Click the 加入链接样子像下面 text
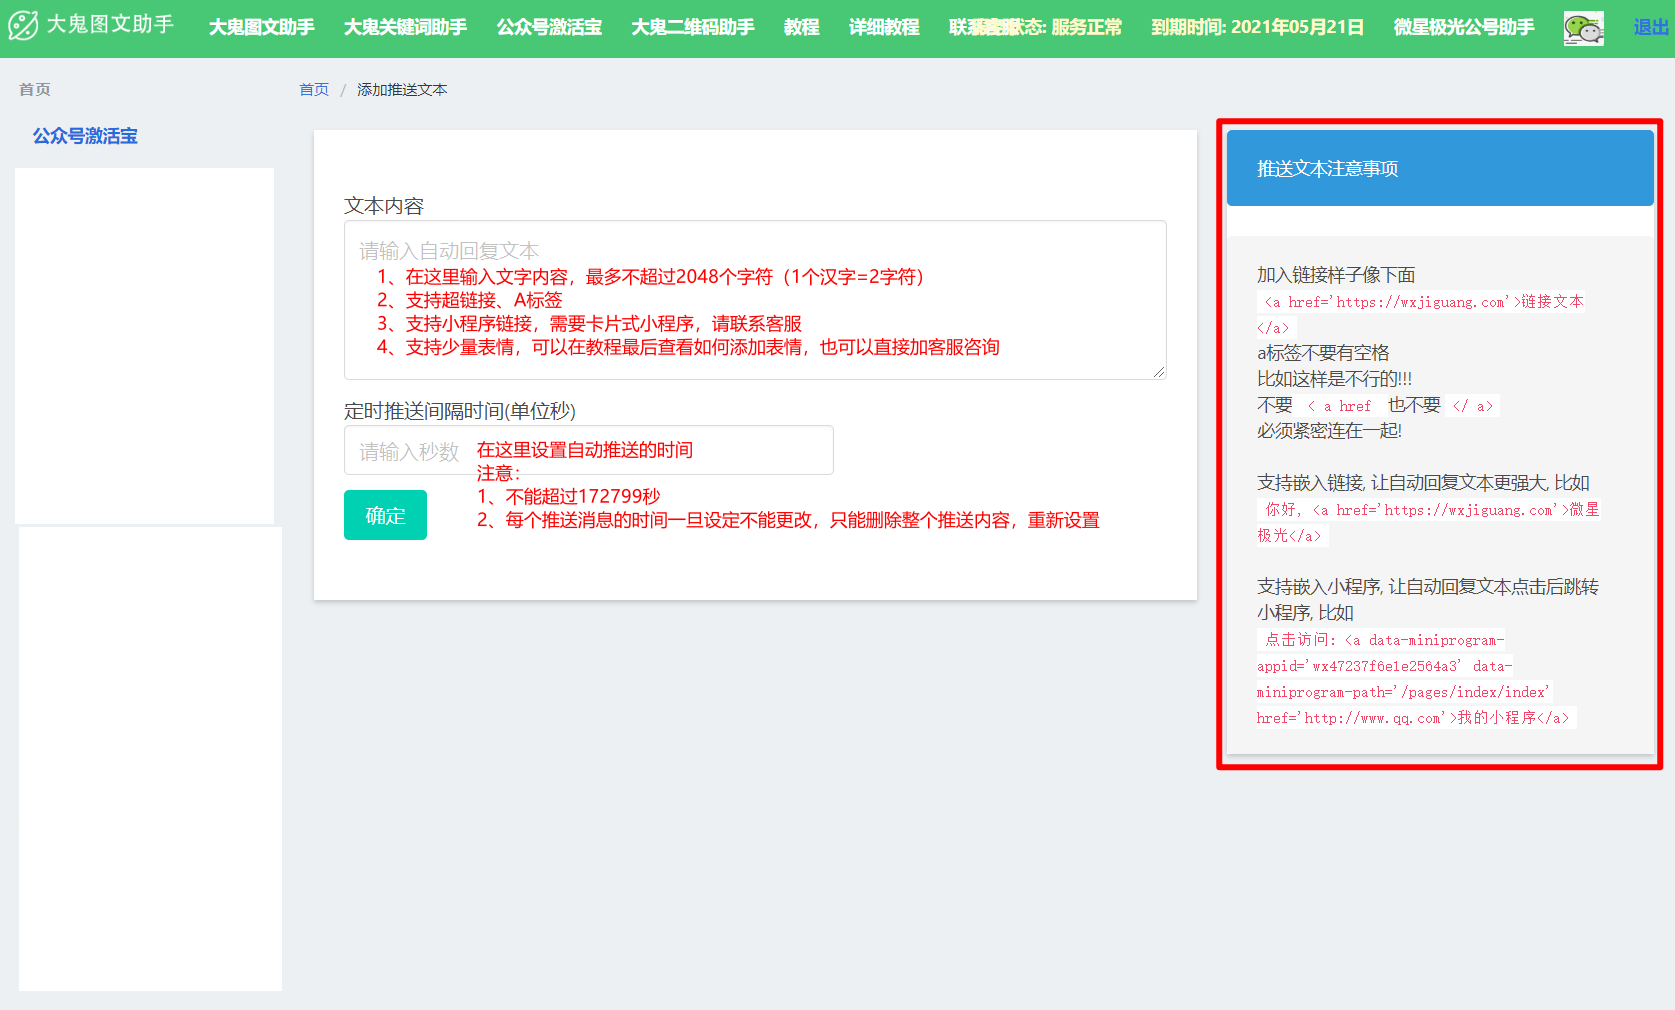 [1336, 275]
